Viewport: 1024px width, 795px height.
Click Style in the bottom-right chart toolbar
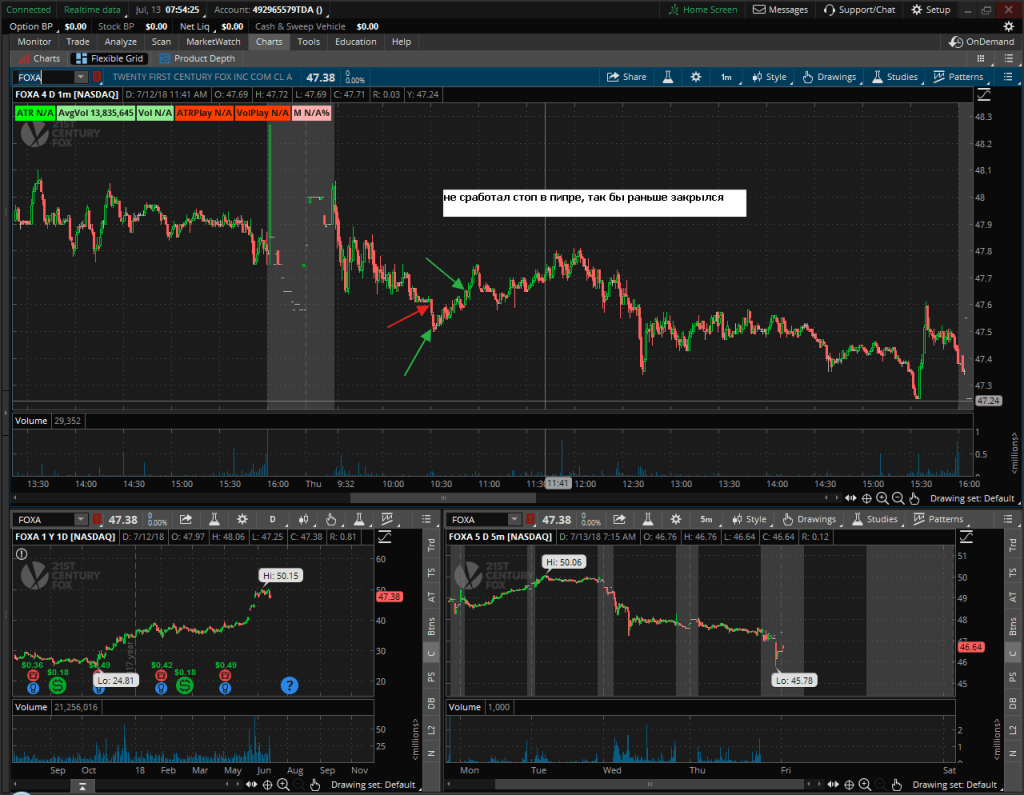click(748, 520)
